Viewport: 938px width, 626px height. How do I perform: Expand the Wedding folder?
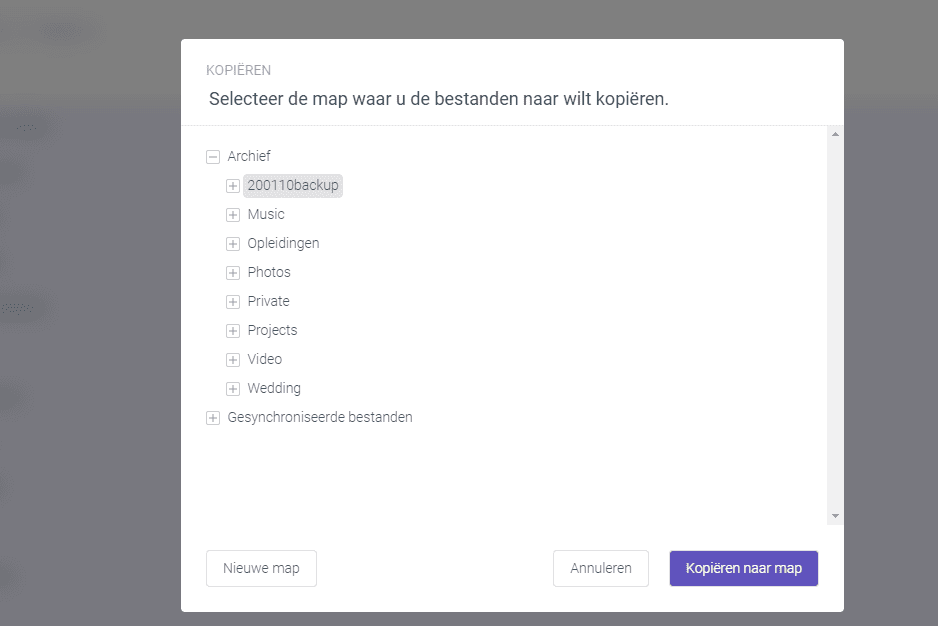(232, 388)
